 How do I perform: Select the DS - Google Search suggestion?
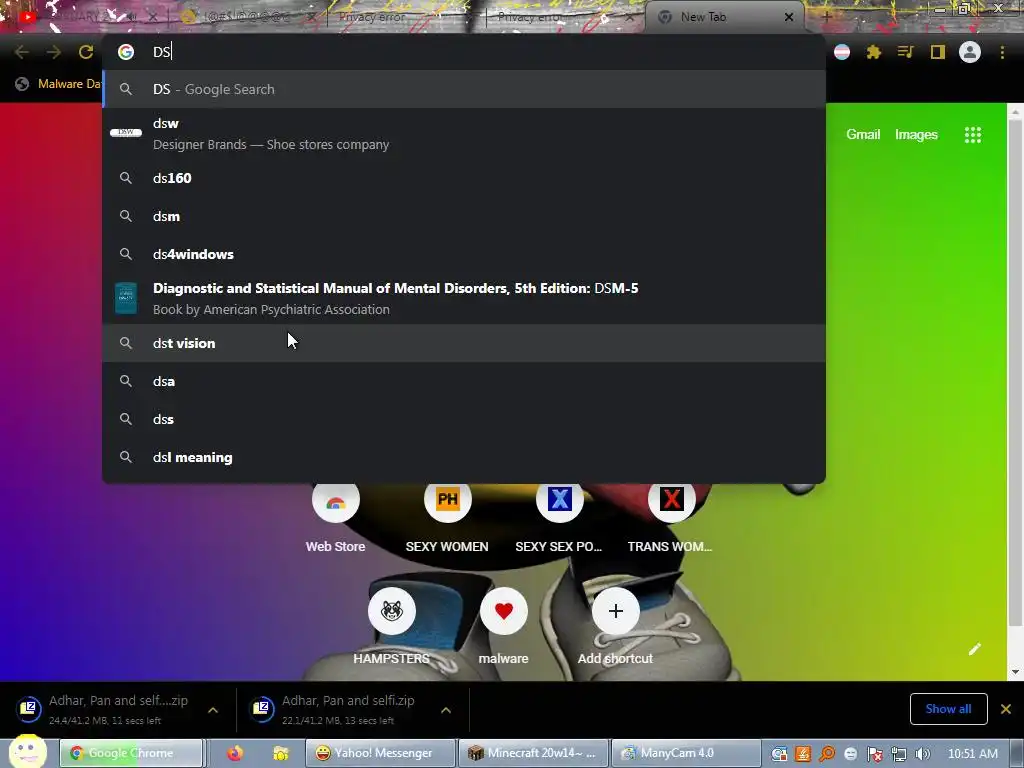point(464,89)
